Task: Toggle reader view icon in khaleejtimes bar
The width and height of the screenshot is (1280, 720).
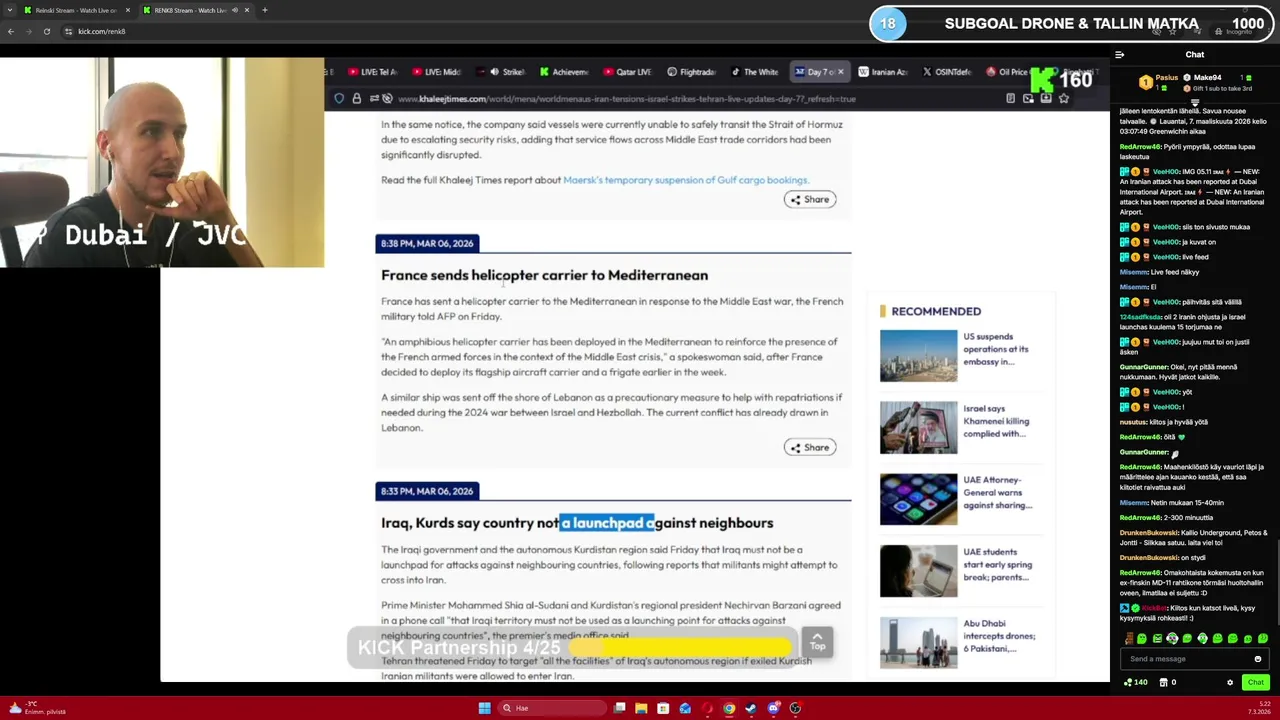Action: [x=1010, y=98]
